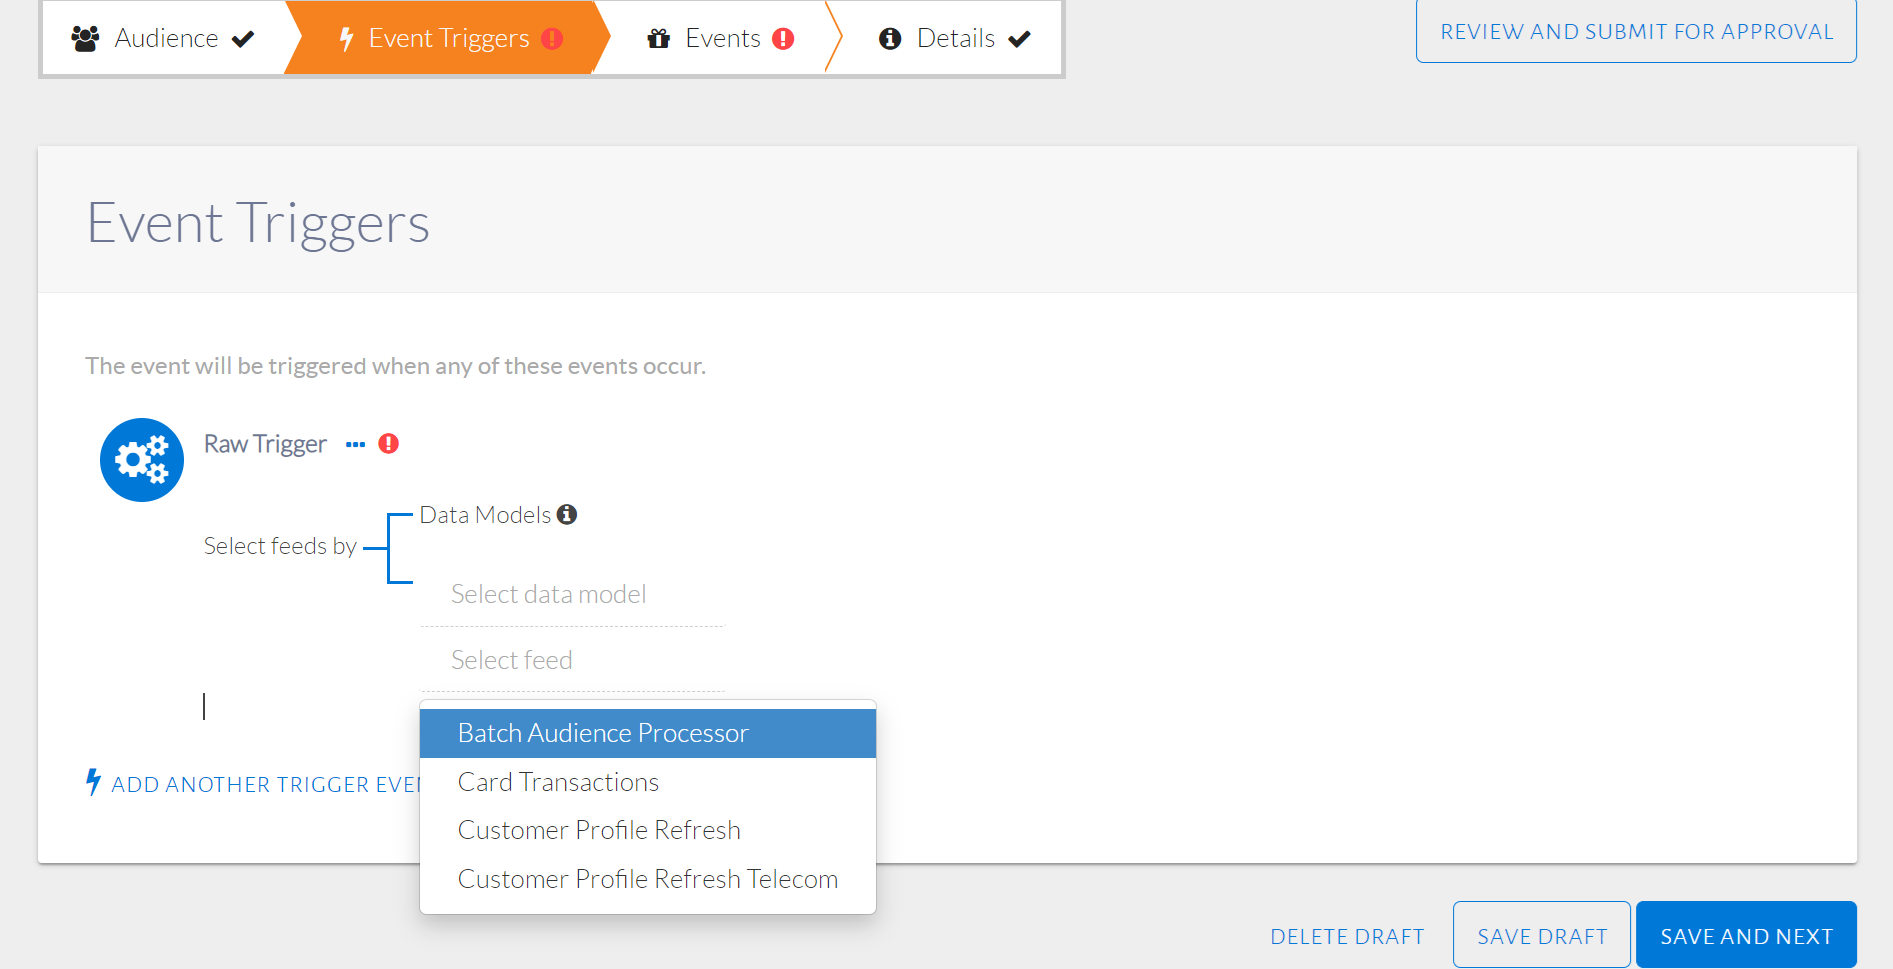This screenshot has width=1893, height=969.
Task: Click the Data Models info icon
Action: 567,514
